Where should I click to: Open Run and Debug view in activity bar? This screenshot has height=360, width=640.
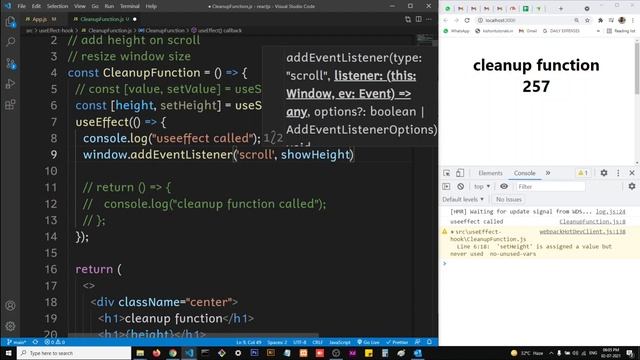tap(11, 84)
